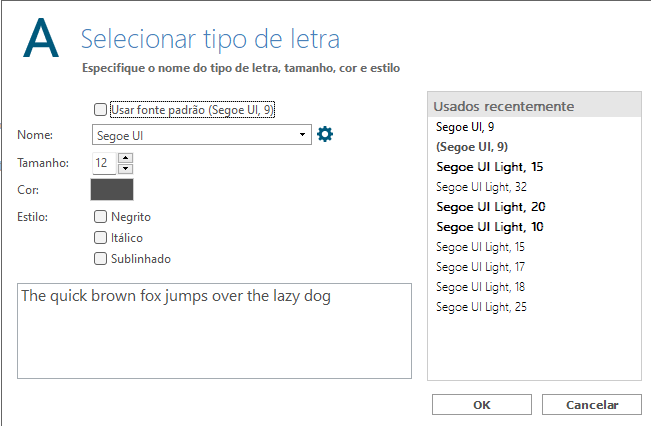Open the Cor color swatch
Screen dimensions: 651x426
(x=112, y=190)
